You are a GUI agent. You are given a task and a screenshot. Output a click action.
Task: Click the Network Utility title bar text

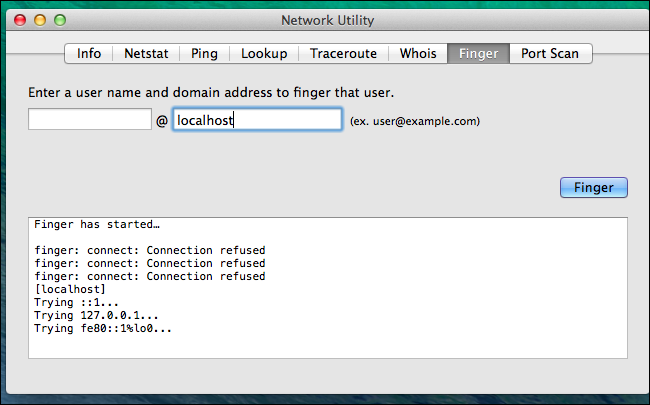(325, 19)
